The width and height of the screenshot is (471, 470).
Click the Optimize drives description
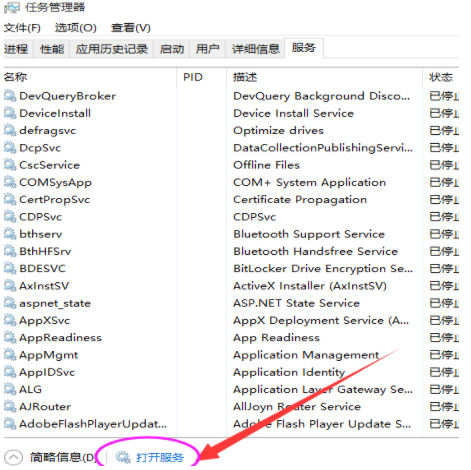coord(278,130)
